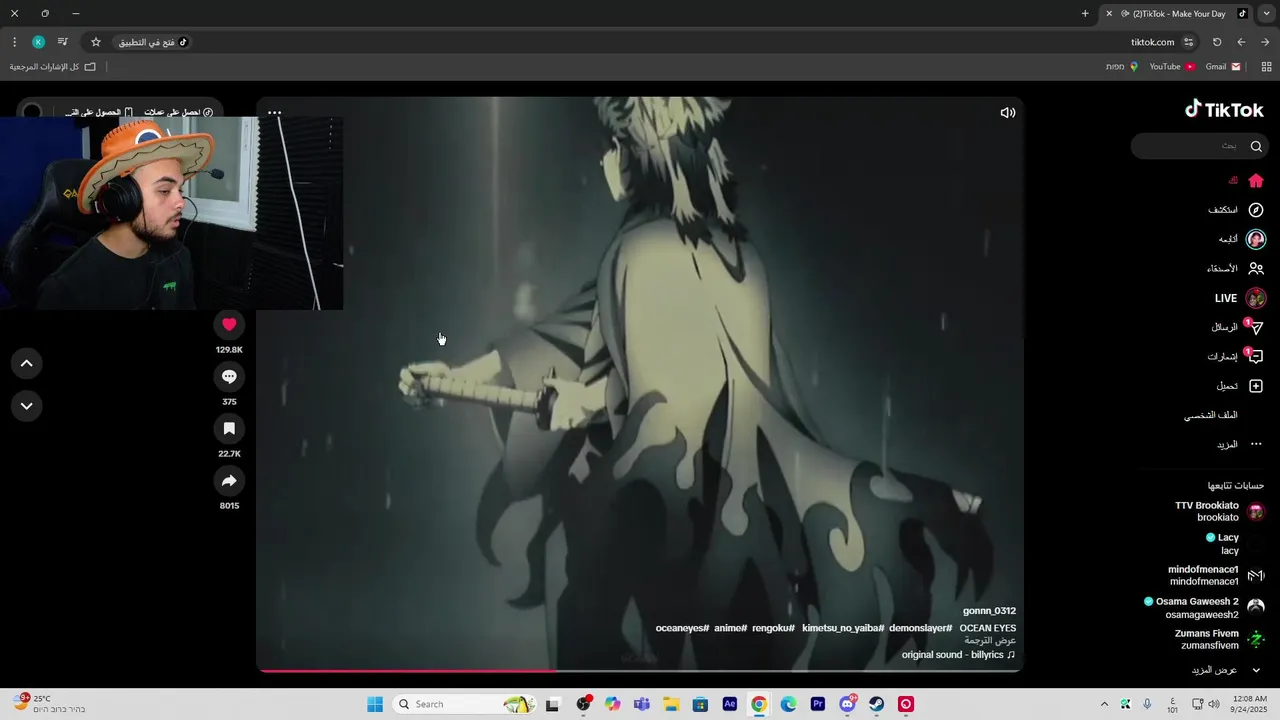Open All Bookmarks folder
Image resolution: width=1280 pixels, height=720 pixels.
tap(52, 67)
